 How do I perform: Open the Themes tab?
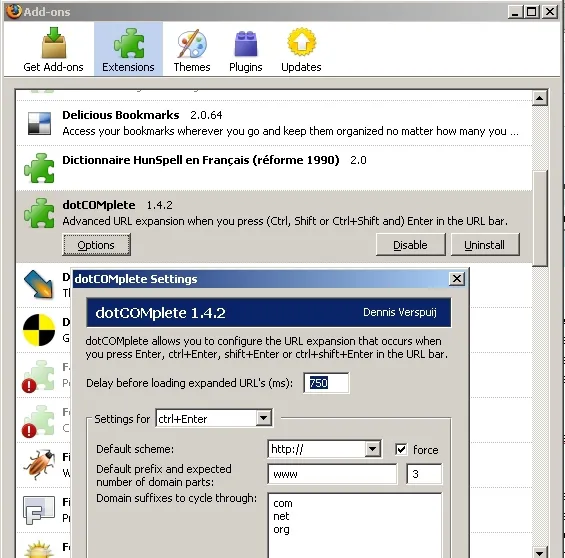click(x=192, y=49)
